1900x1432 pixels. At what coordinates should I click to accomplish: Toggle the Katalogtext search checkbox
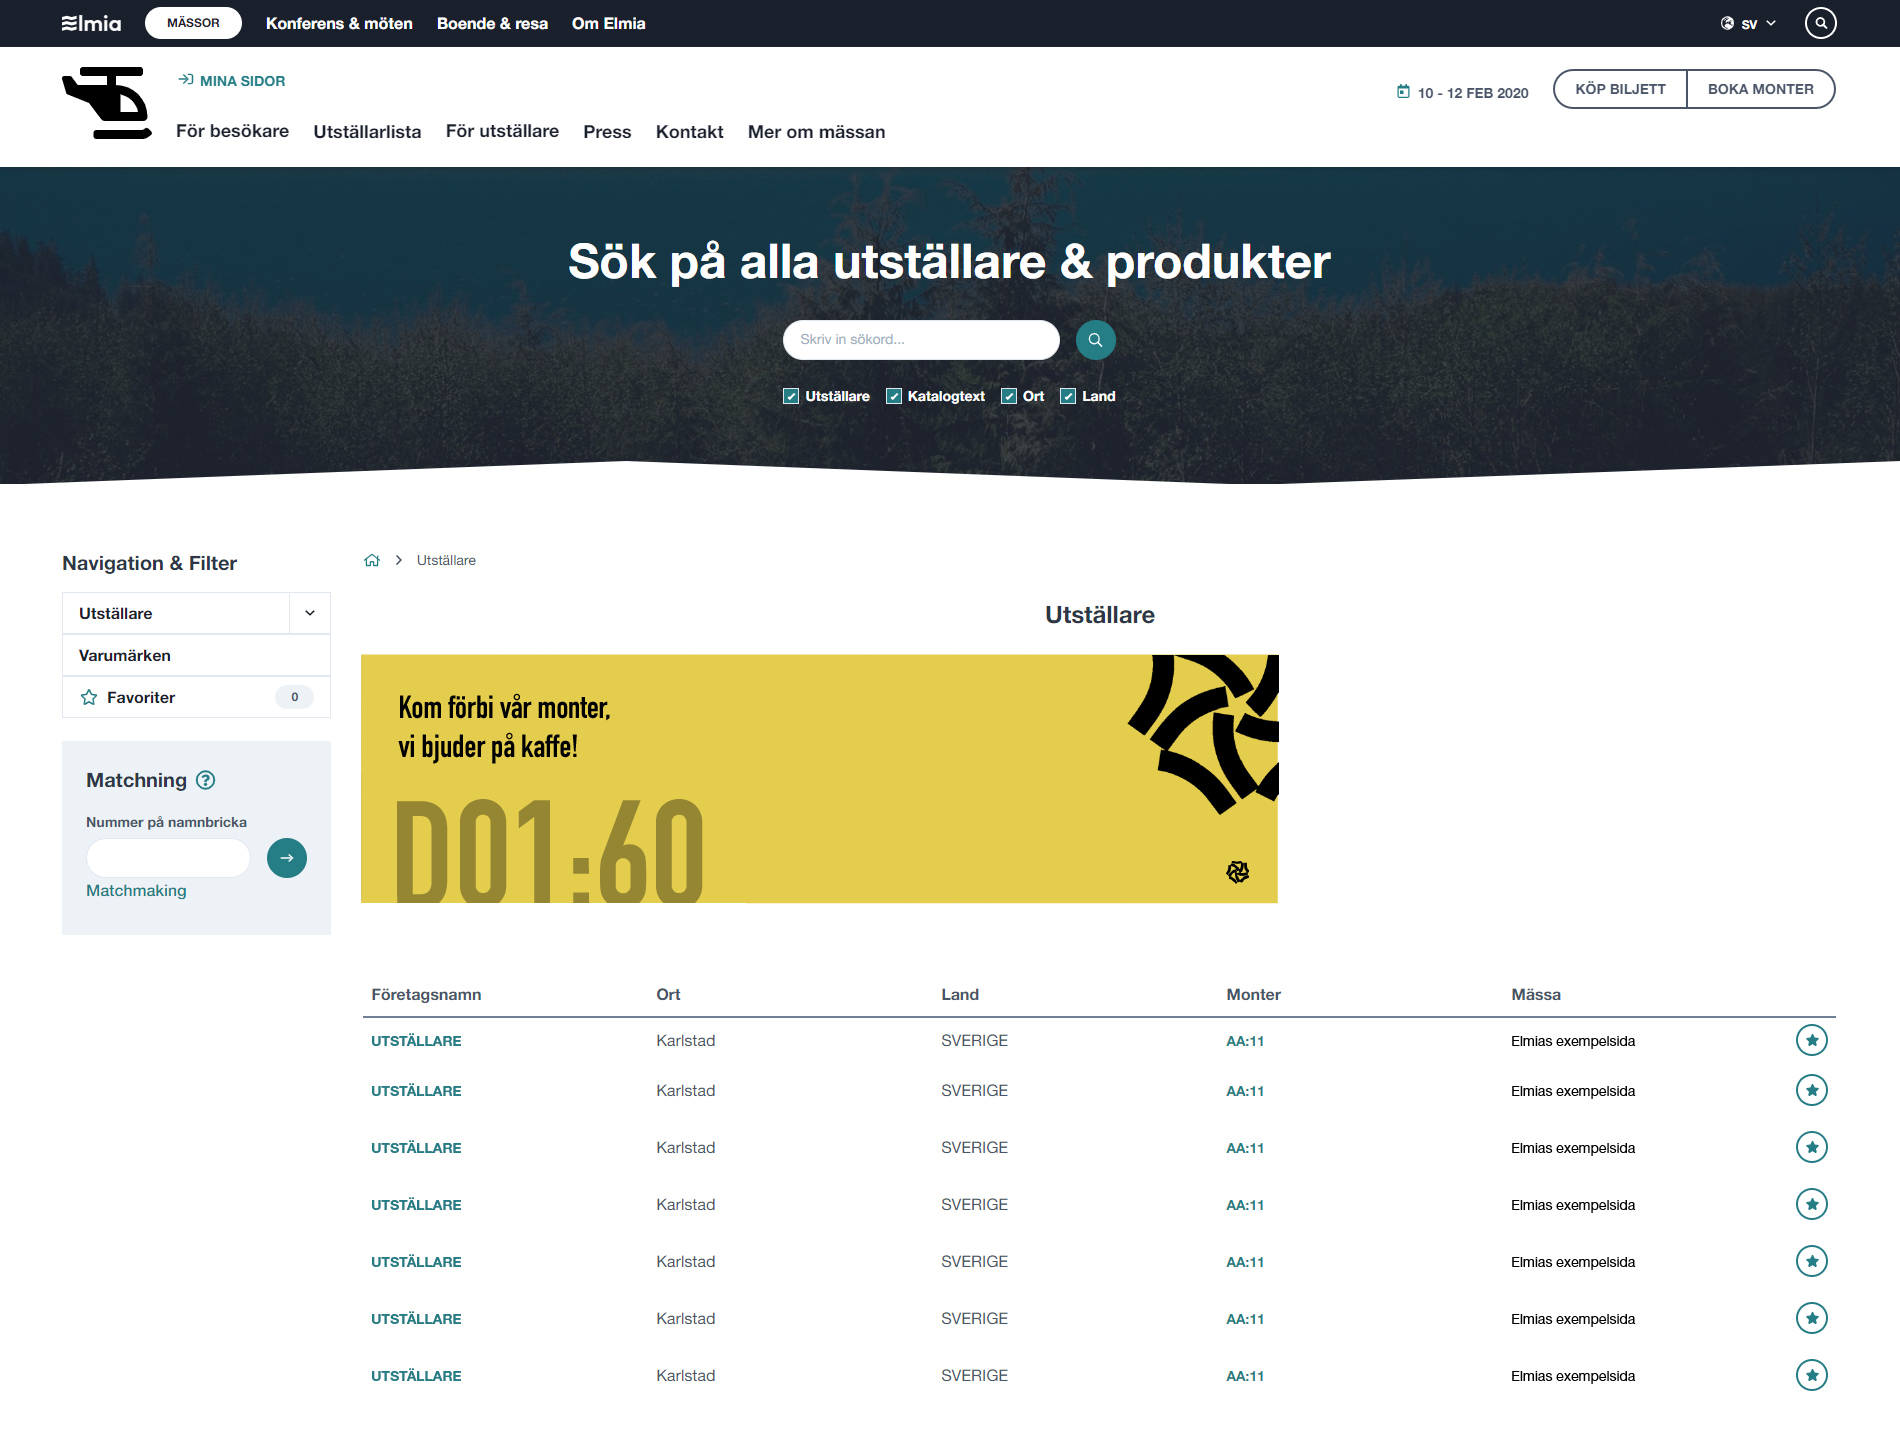(x=894, y=396)
